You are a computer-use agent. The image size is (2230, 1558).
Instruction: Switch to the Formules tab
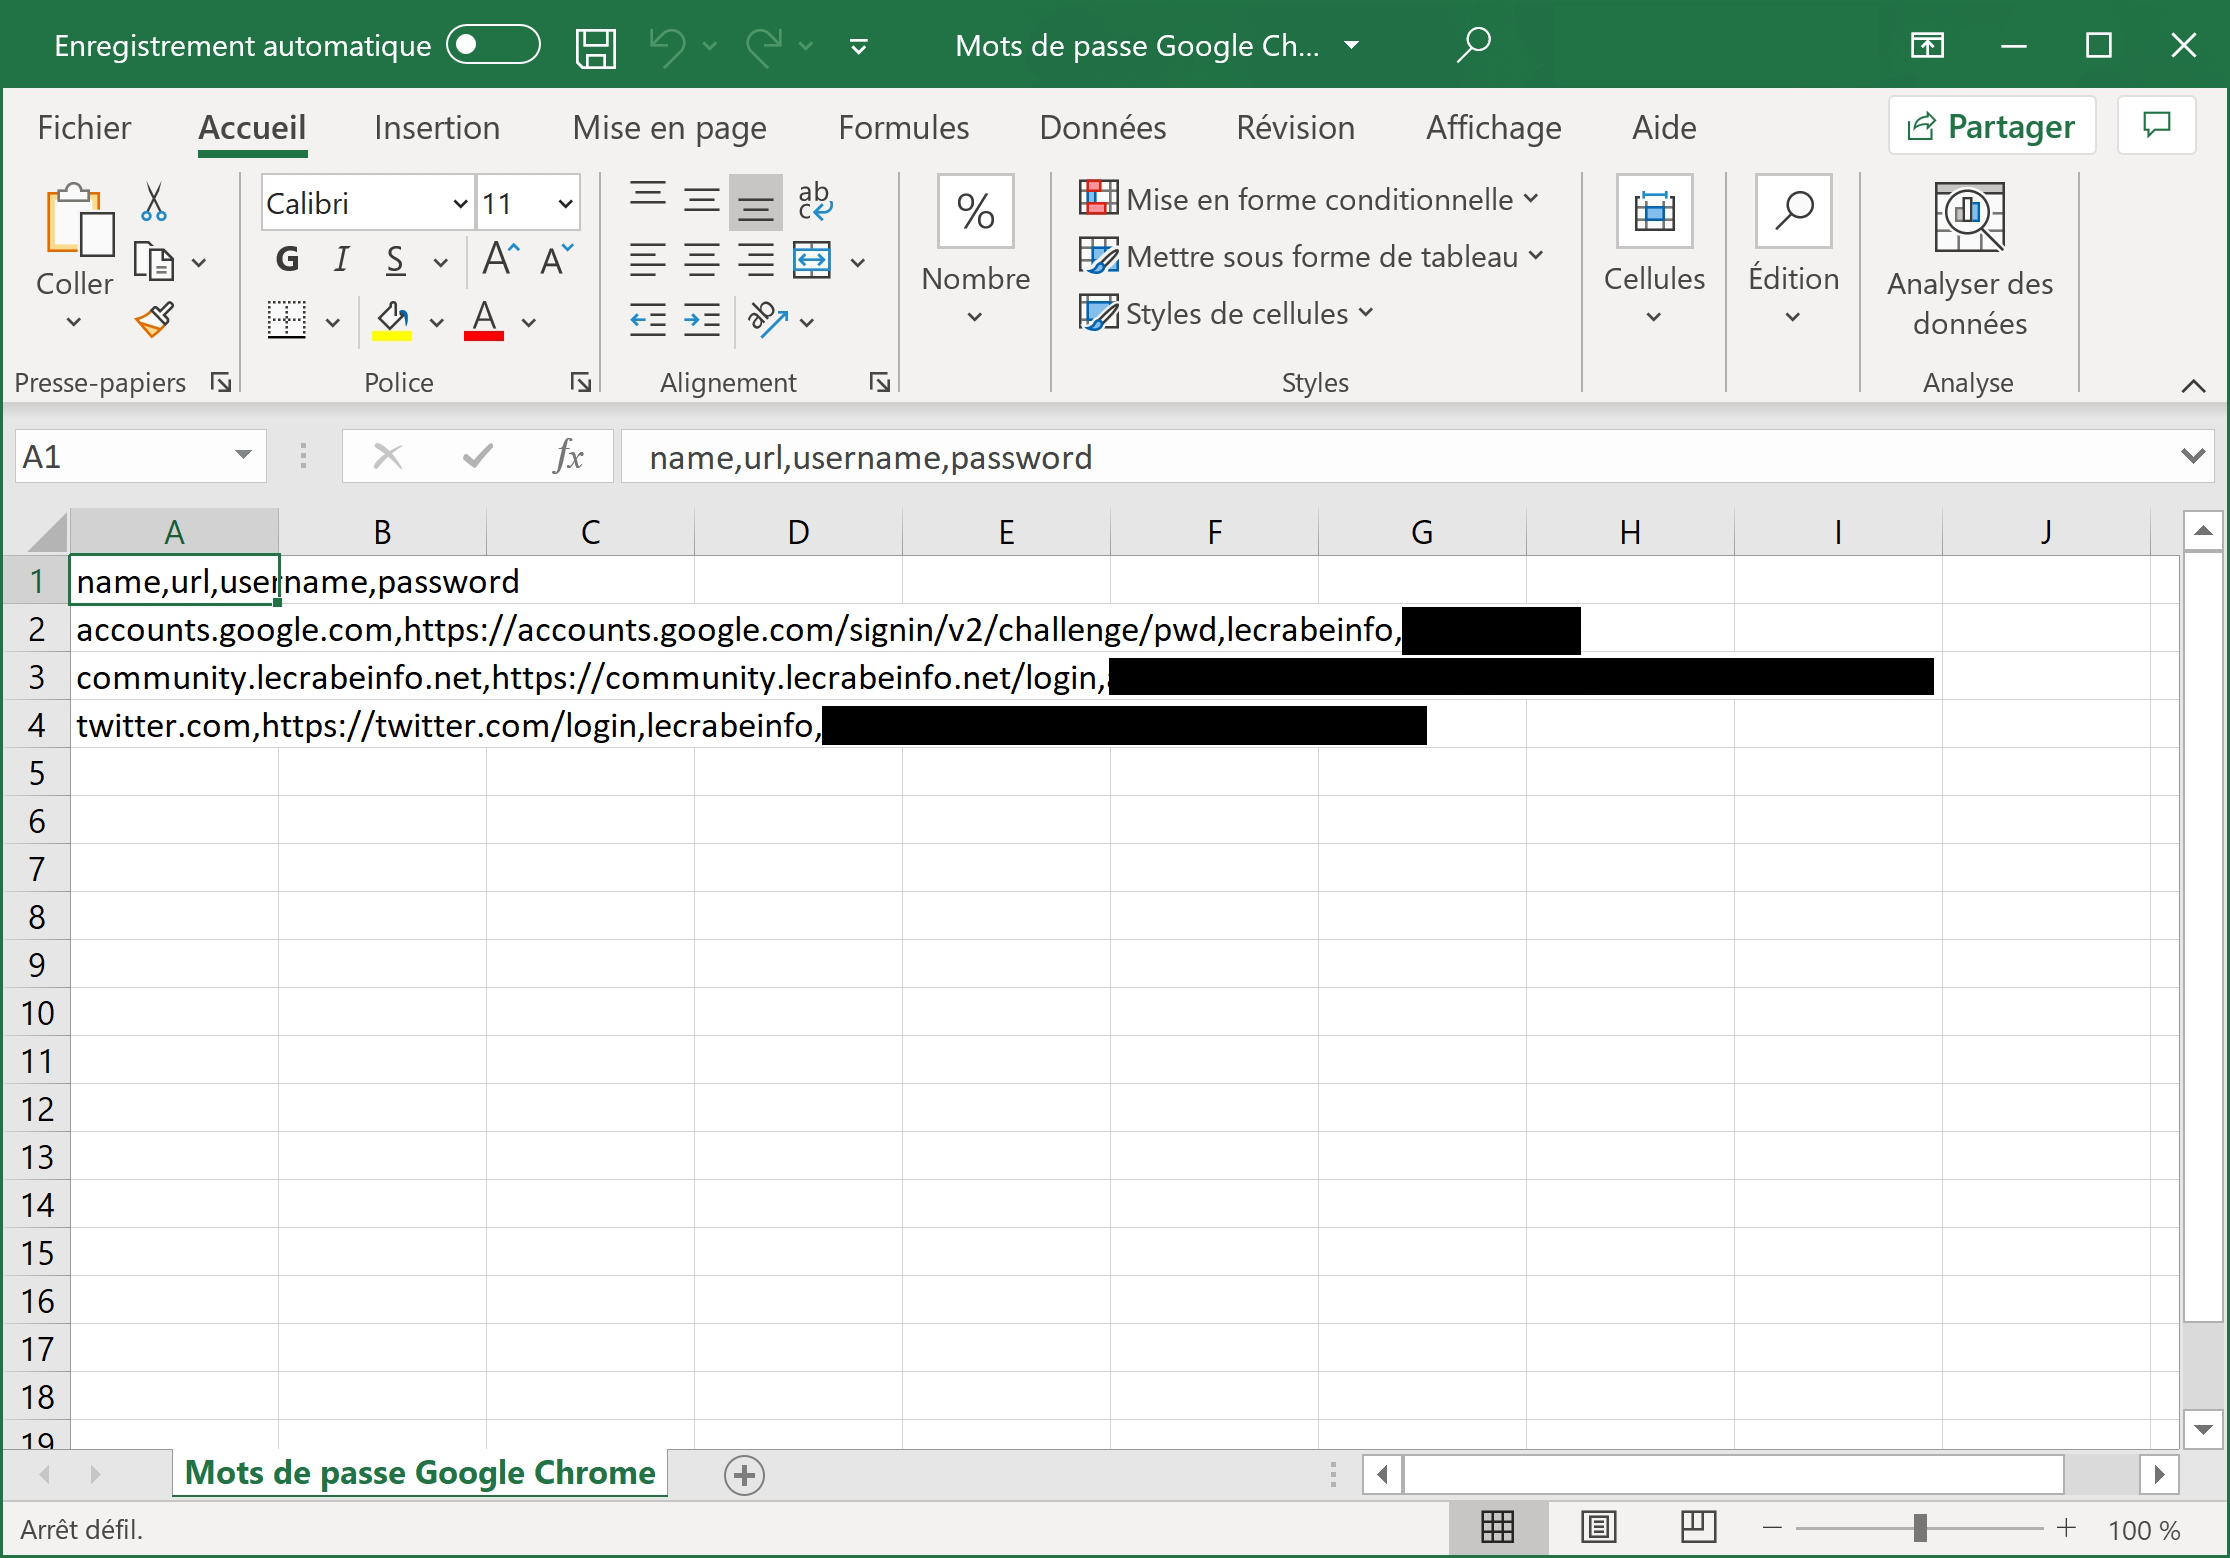[x=904, y=128]
